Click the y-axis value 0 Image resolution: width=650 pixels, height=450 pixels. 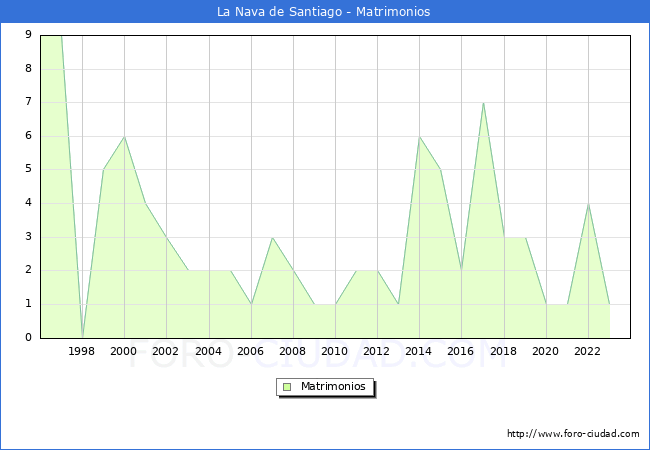(28, 337)
